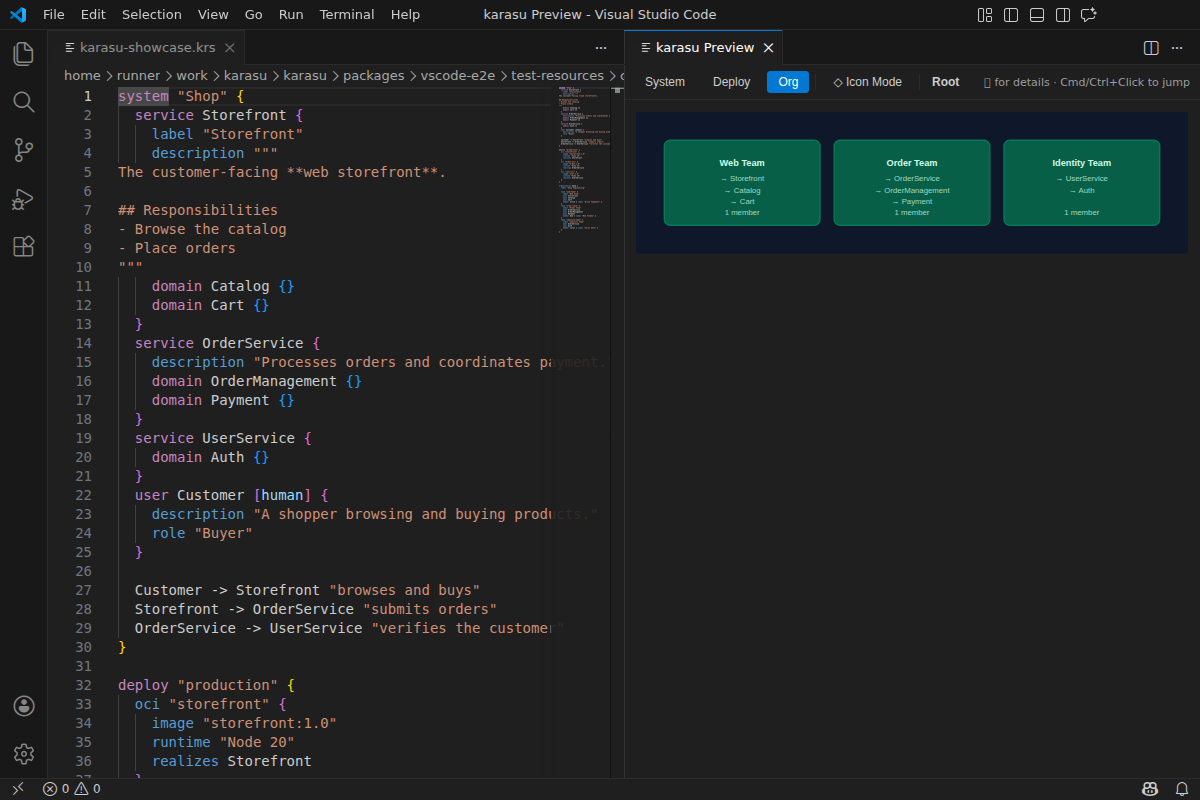Open the Extensions view
This screenshot has width=1200, height=800.
pos(24,246)
